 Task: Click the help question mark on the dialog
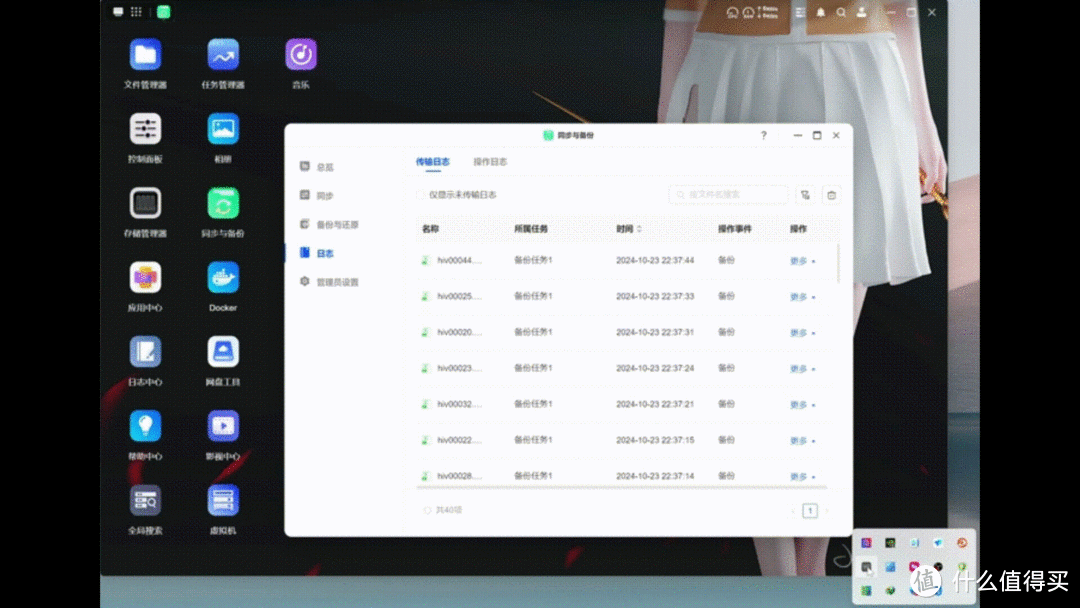tap(763, 135)
